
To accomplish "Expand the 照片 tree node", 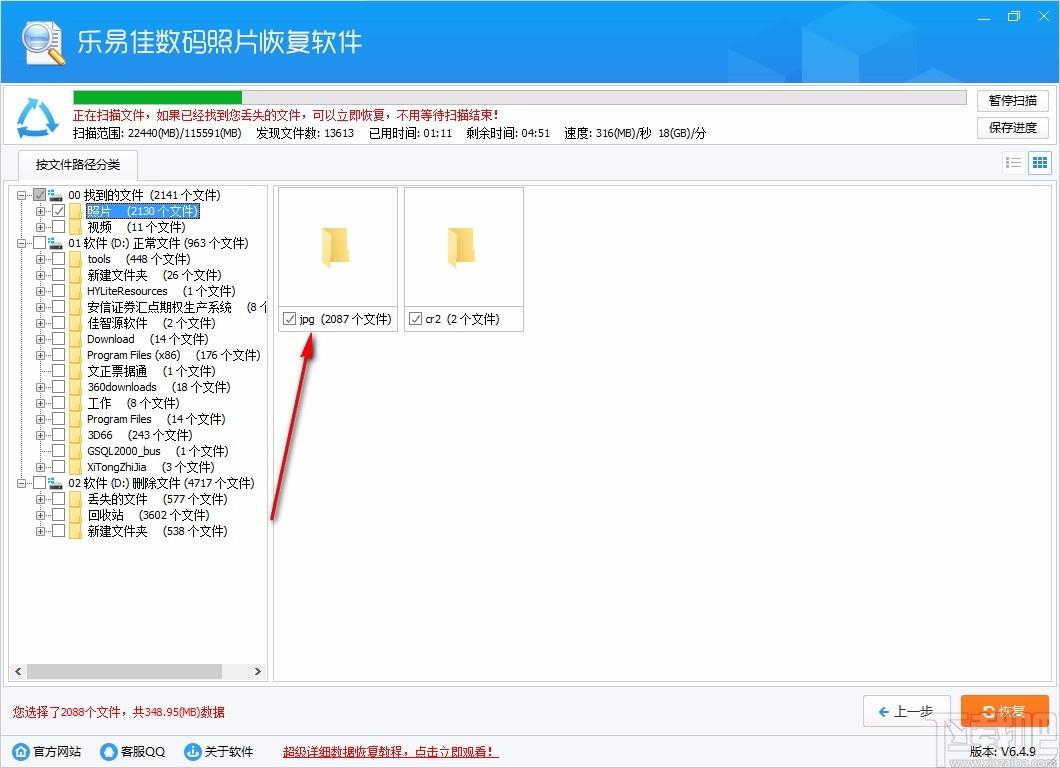I will (41, 212).
